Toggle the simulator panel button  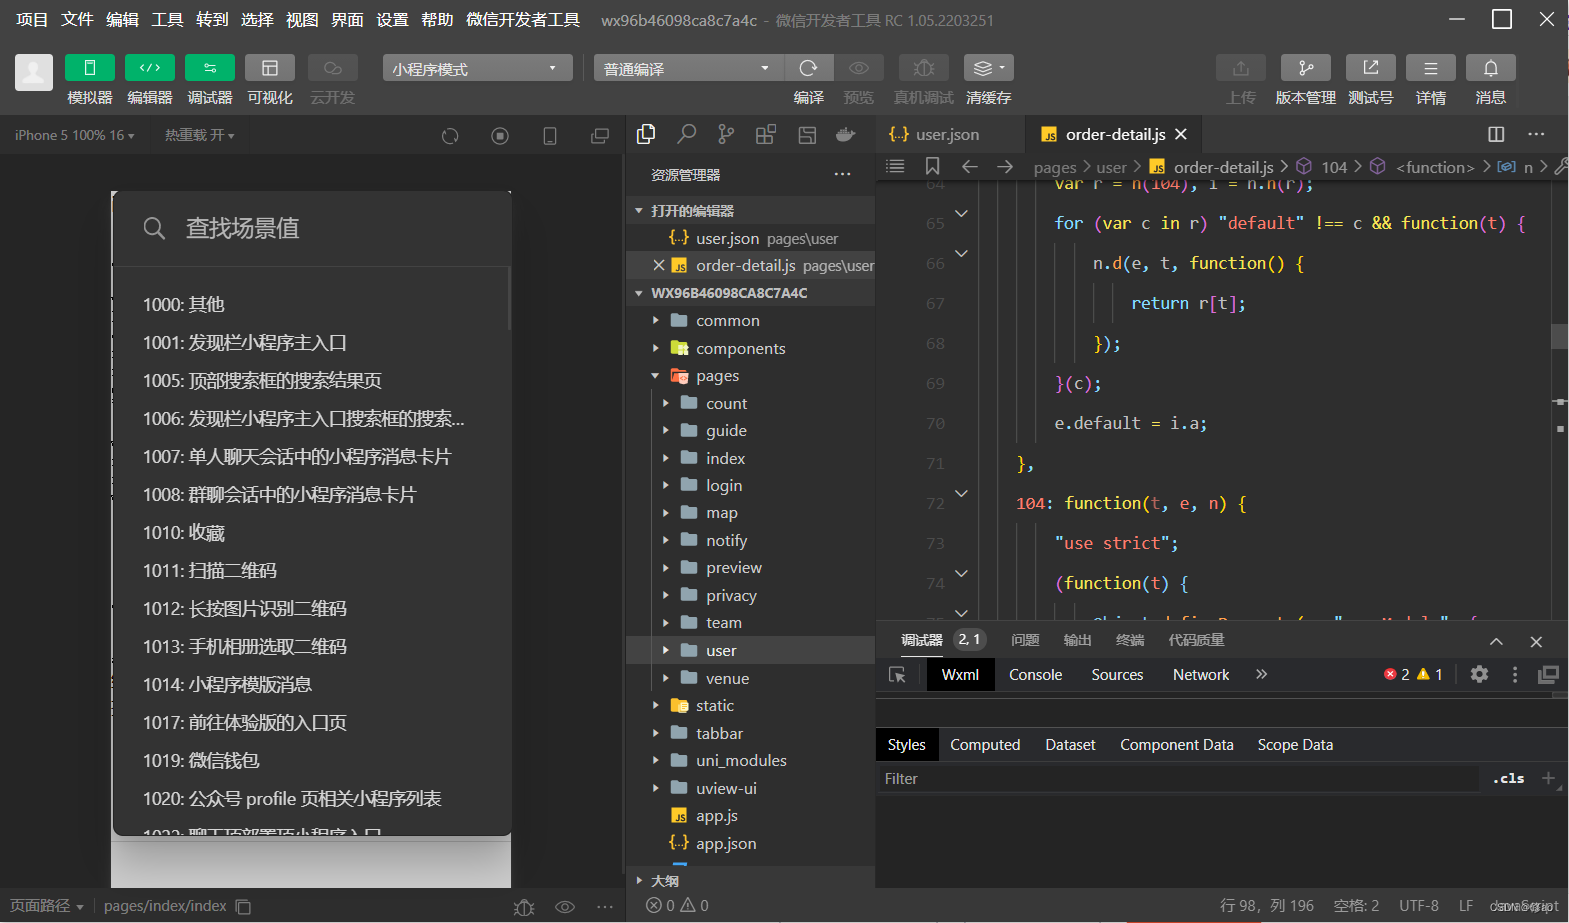click(x=90, y=67)
